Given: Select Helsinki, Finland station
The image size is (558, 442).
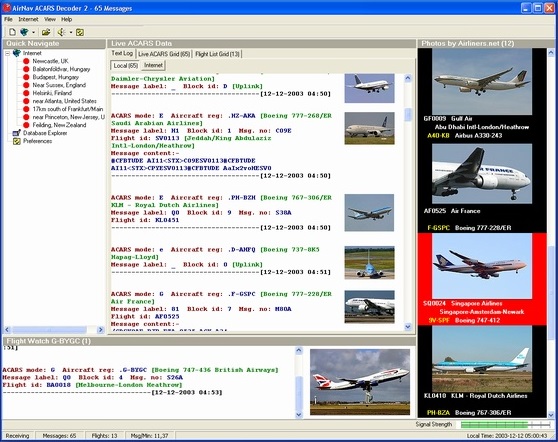Looking at the screenshot, I should 52,93.
